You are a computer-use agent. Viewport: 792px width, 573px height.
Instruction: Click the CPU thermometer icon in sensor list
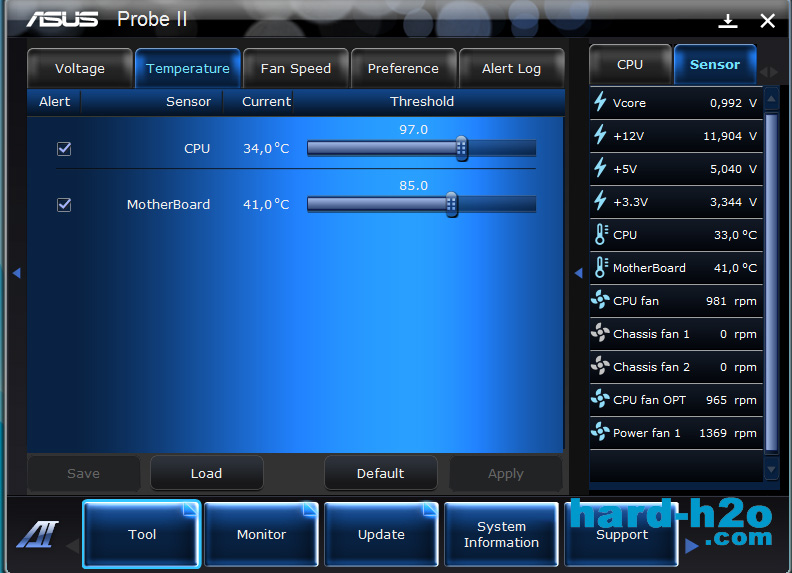point(601,234)
